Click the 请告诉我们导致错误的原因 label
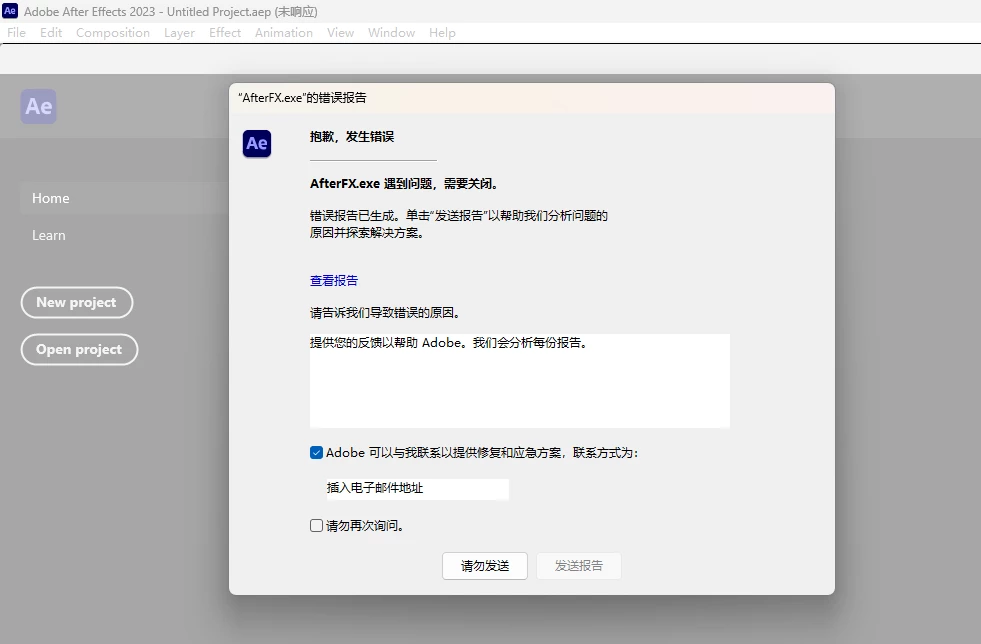 click(385, 312)
